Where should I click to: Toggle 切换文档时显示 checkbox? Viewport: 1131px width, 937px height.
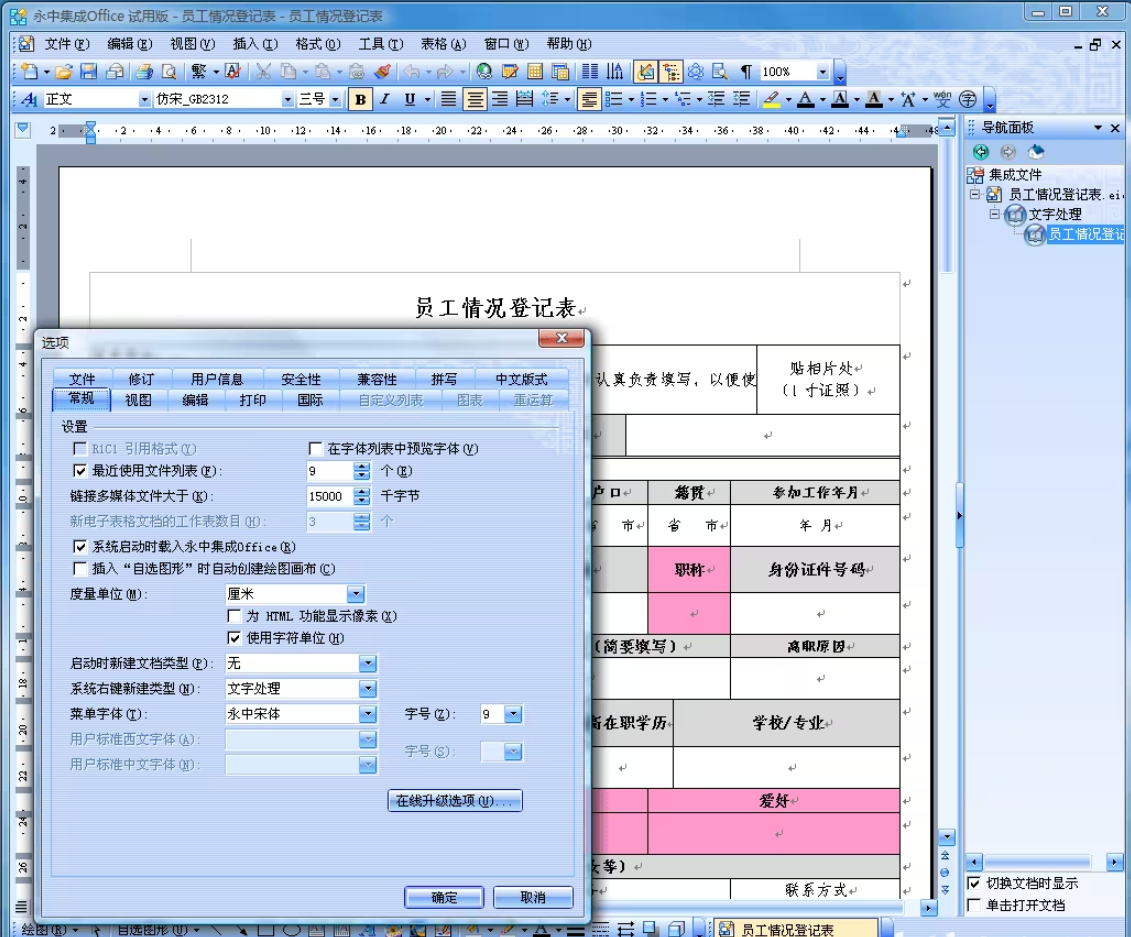tap(974, 883)
